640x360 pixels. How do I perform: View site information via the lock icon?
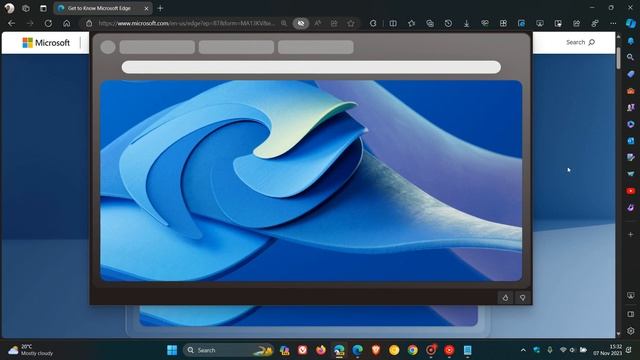click(x=89, y=23)
